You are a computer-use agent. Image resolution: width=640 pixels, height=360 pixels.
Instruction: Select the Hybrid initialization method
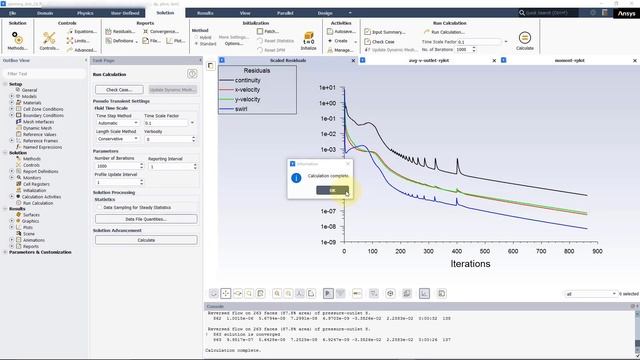[203, 37]
